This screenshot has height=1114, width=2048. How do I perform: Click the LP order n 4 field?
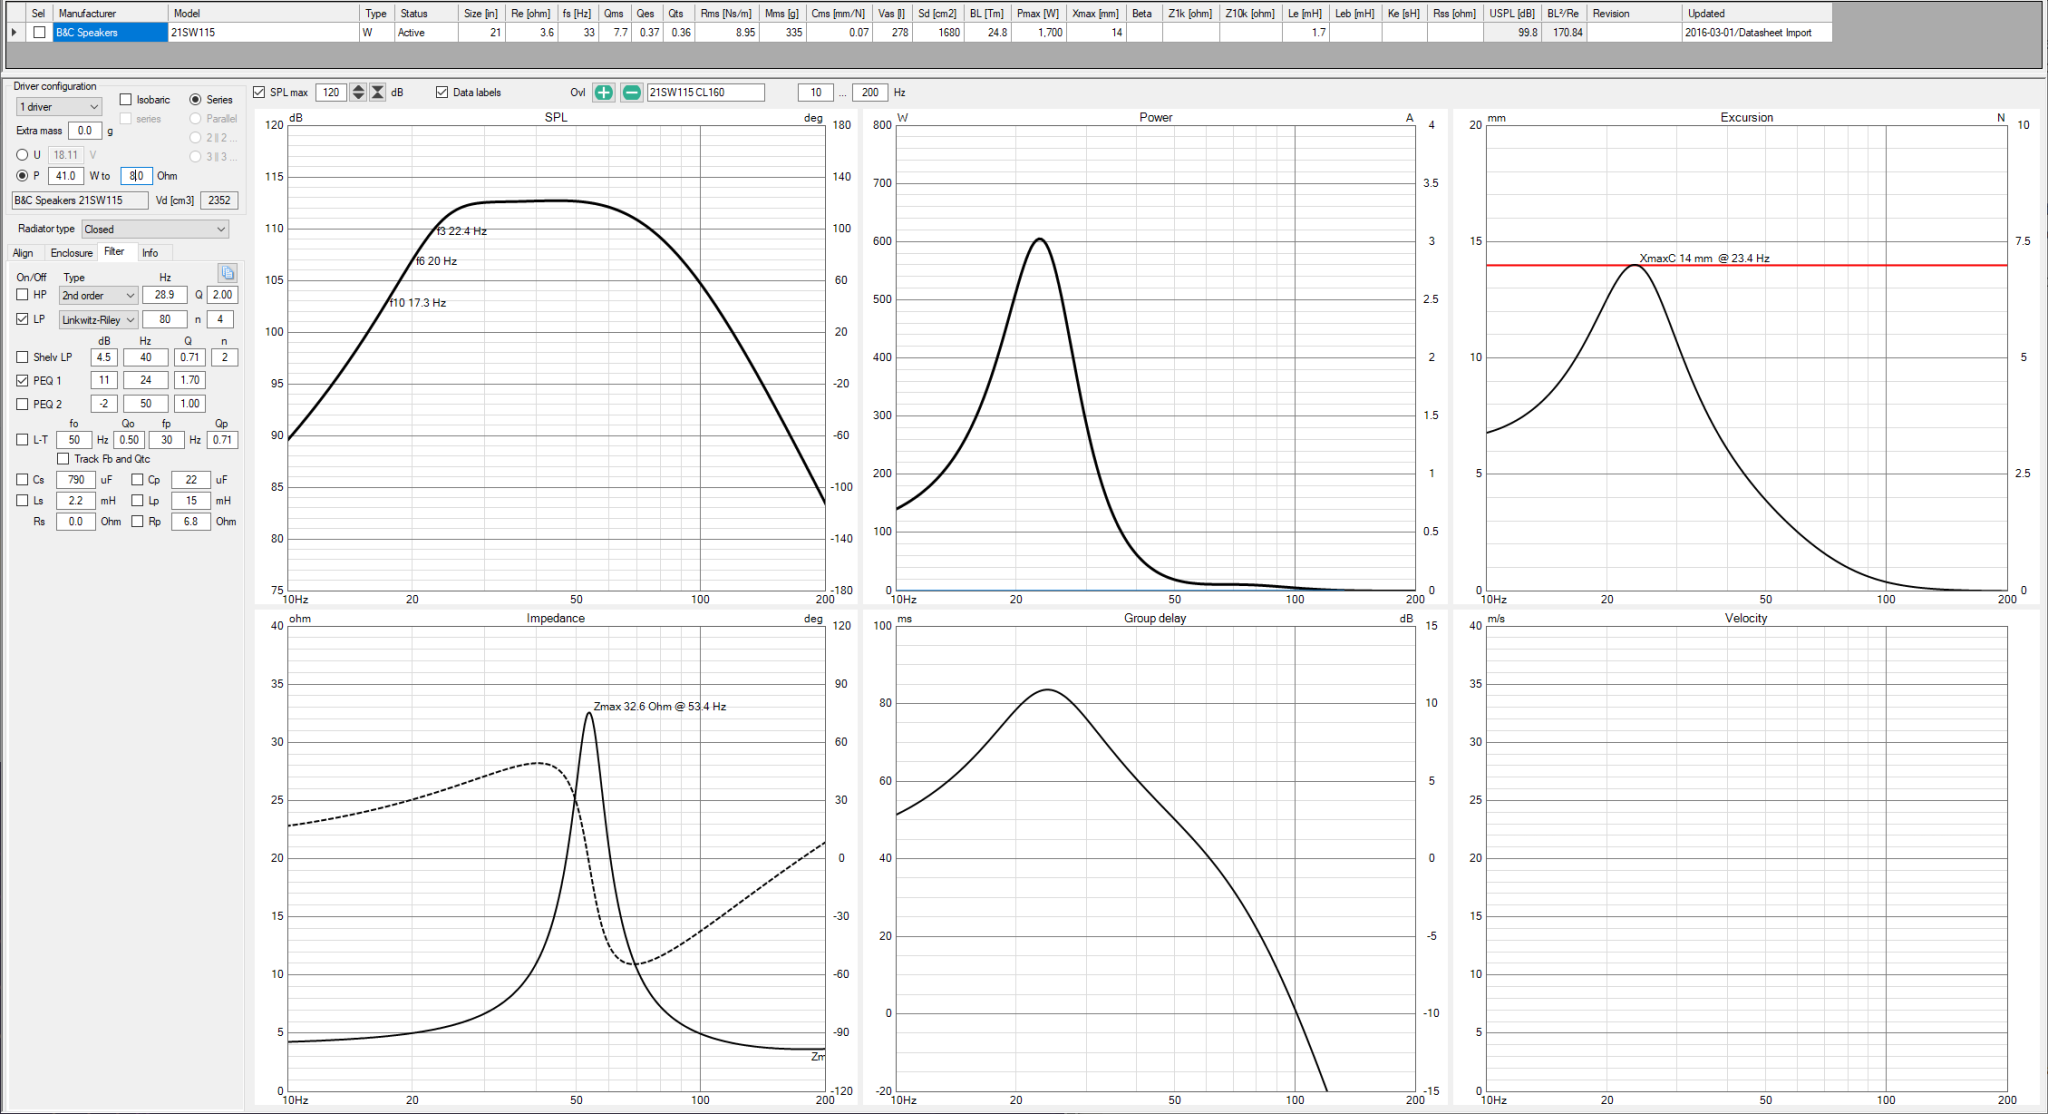click(221, 319)
